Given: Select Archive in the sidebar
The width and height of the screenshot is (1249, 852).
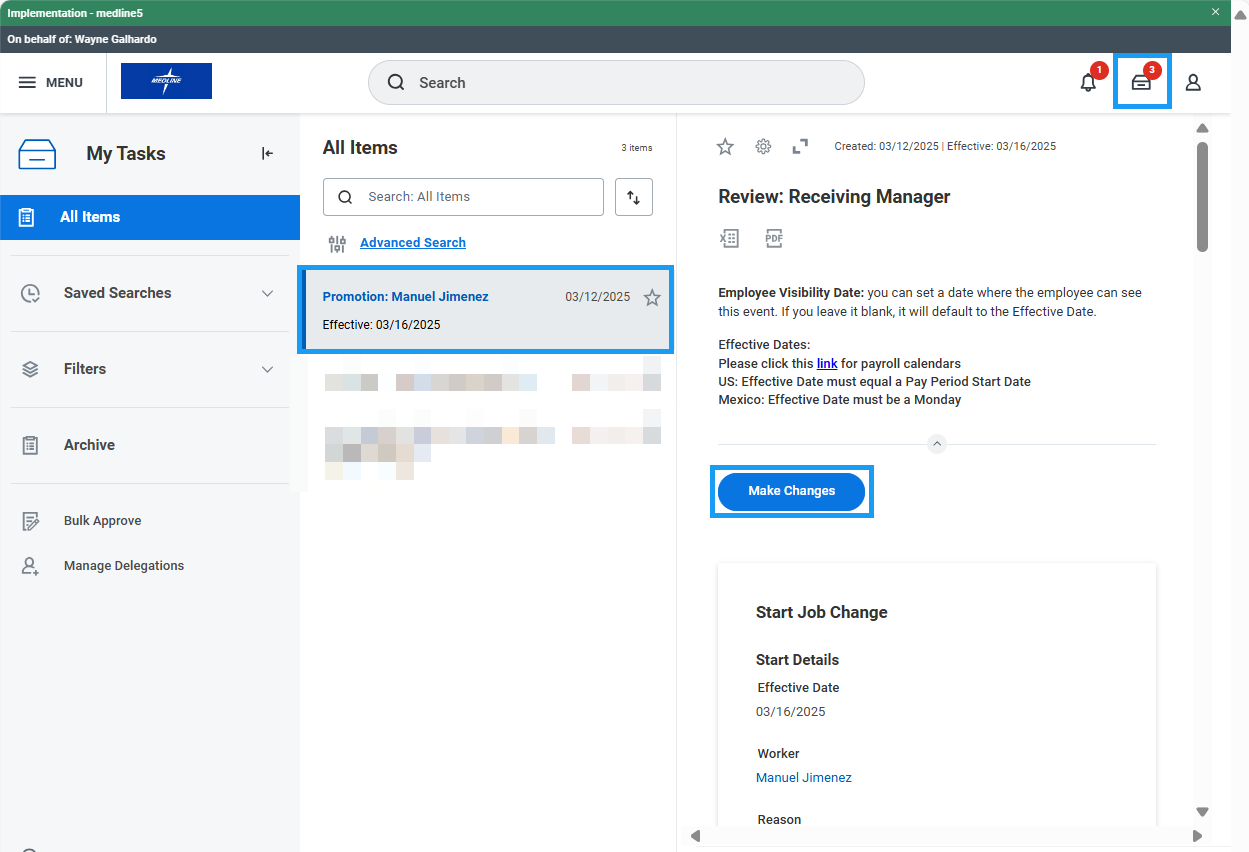Looking at the screenshot, I should coord(89,445).
